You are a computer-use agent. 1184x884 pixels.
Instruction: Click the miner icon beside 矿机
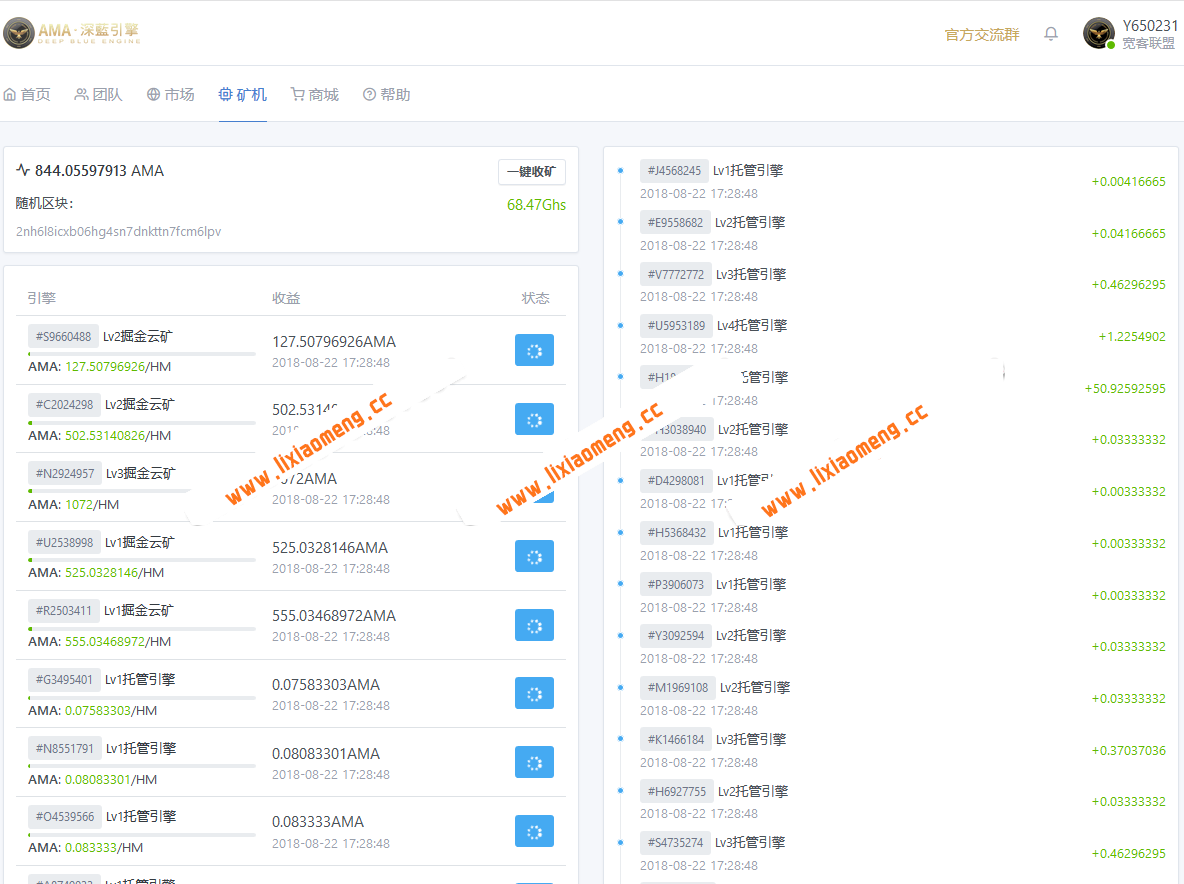[225, 93]
